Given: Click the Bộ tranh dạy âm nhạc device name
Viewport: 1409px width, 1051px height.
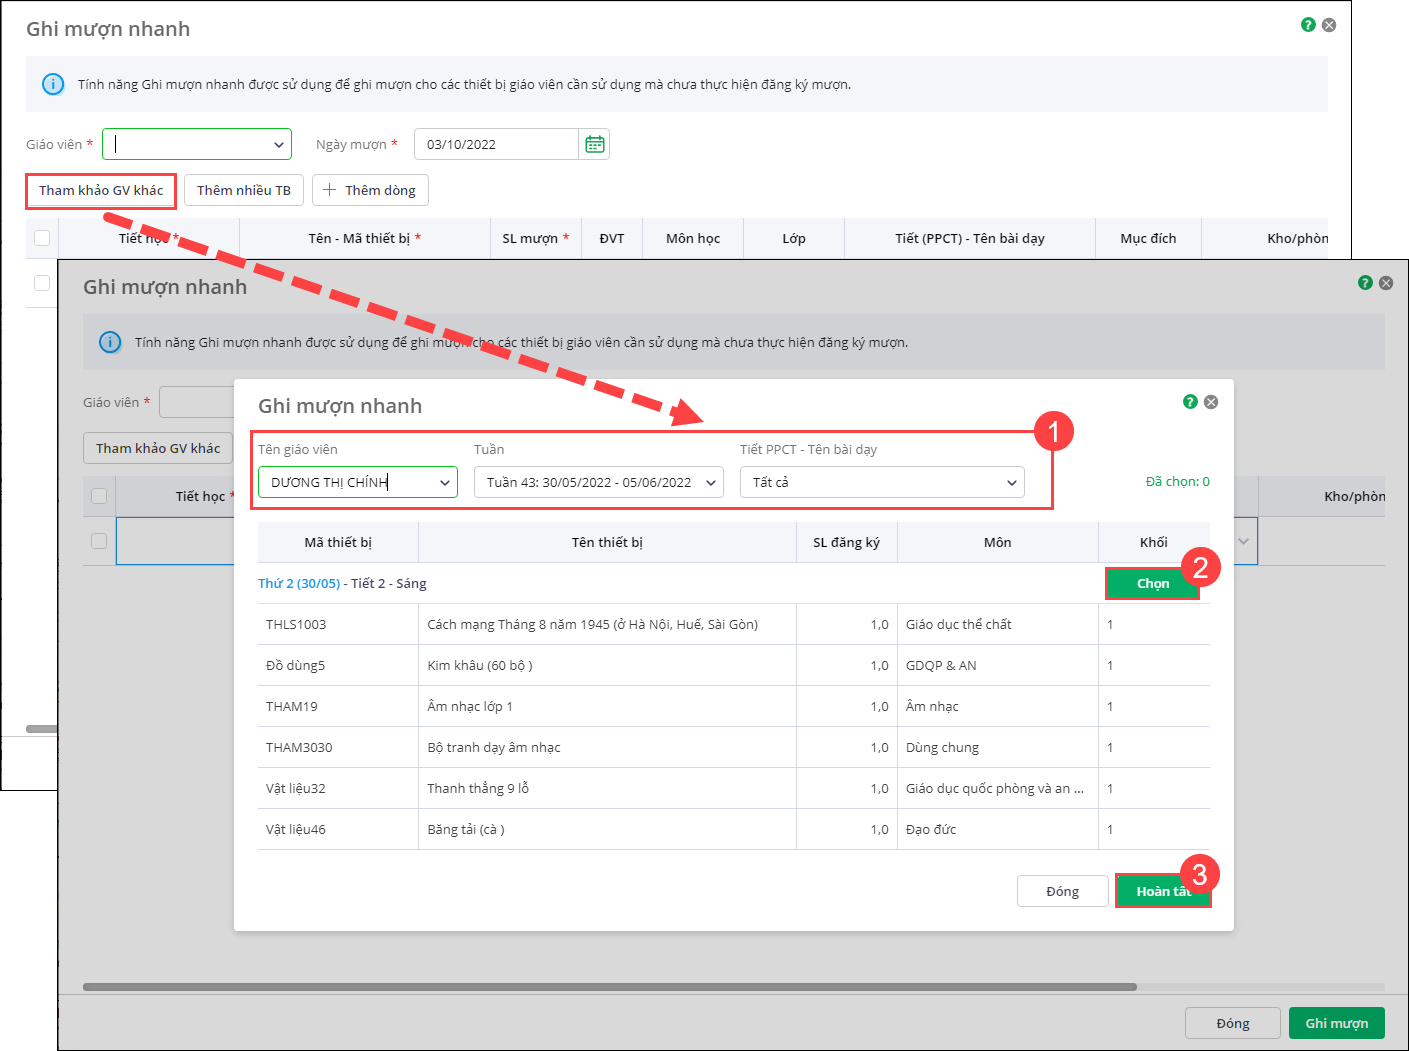Looking at the screenshot, I should (x=494, y=747).
